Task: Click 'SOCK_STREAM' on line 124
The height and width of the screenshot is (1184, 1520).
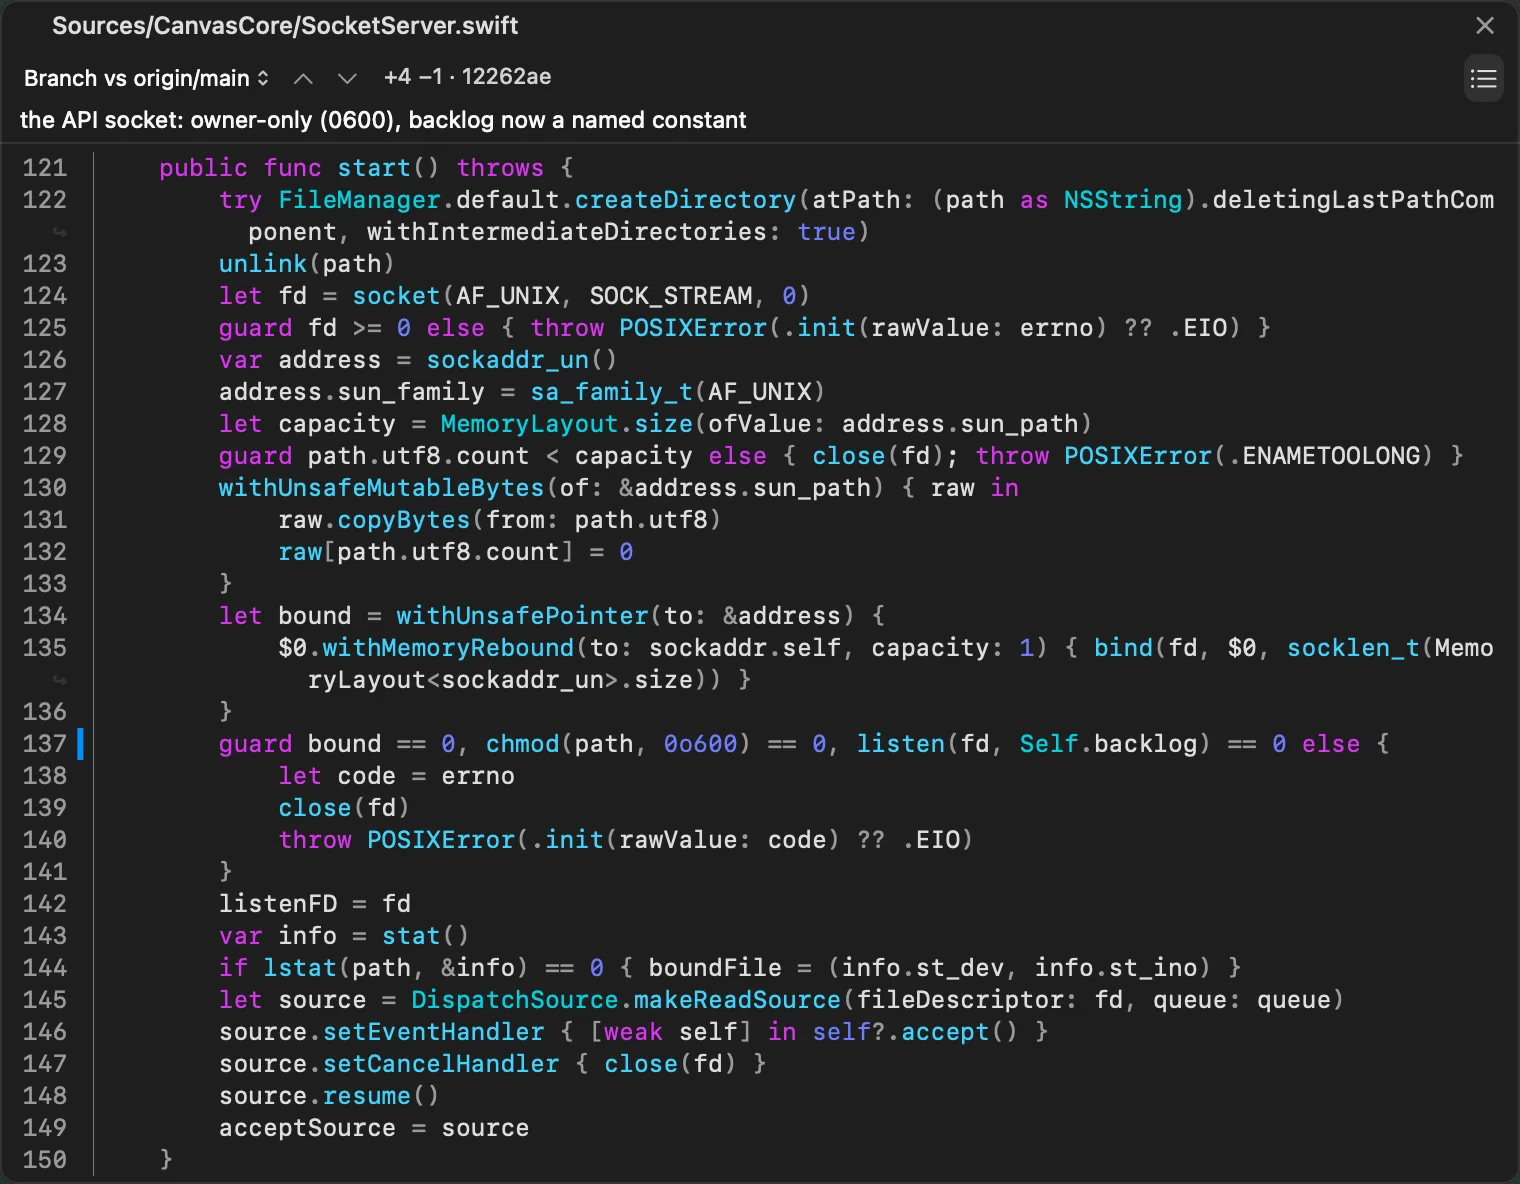Action: [x=671, y=296]
